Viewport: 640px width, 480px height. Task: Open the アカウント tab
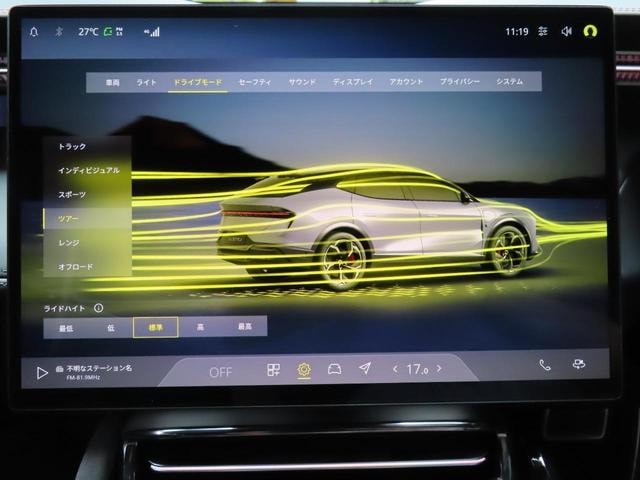[x=406, y=82]
